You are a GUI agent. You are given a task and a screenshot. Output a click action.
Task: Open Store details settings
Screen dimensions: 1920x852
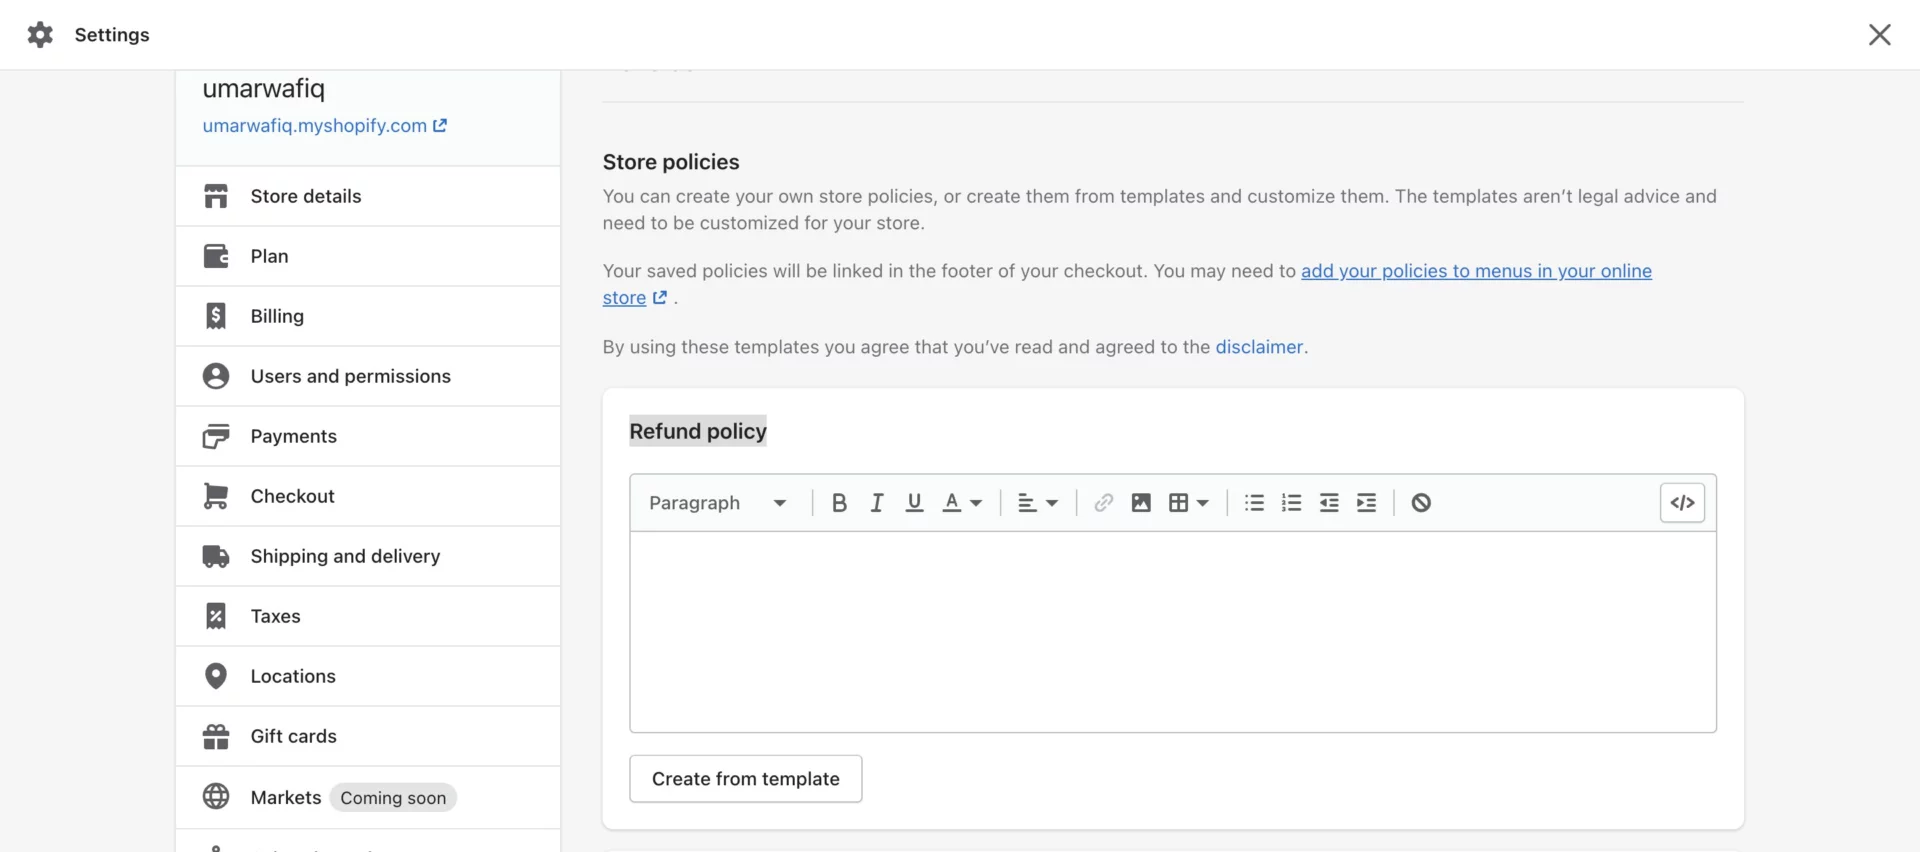368,196
